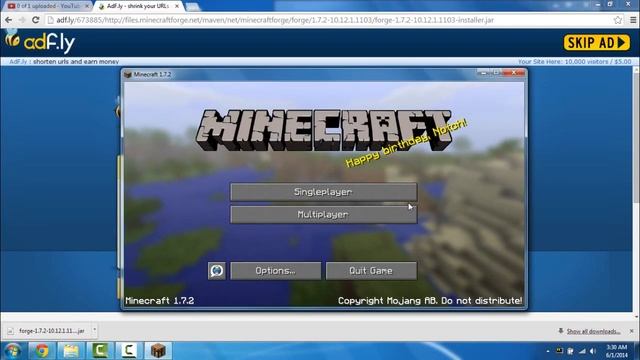Expand the forge download options arrow
The height and width of the screenshot is (360, 640).
click(94, 330)
